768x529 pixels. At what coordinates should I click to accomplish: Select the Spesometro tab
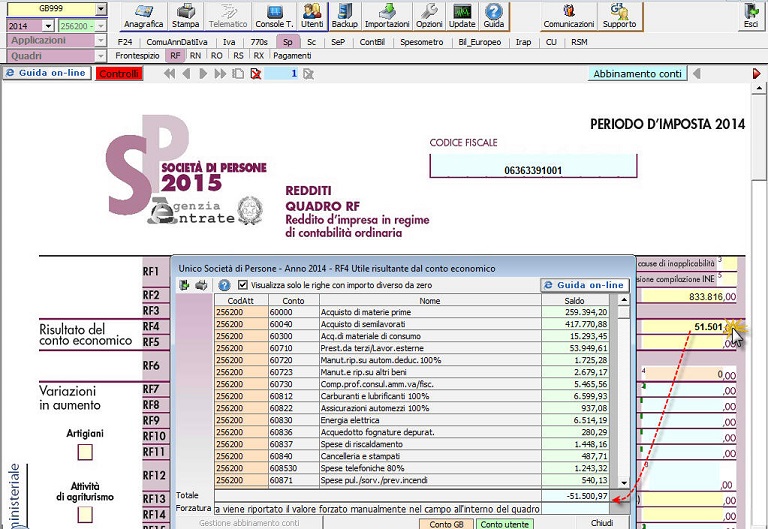pos(421,42)
